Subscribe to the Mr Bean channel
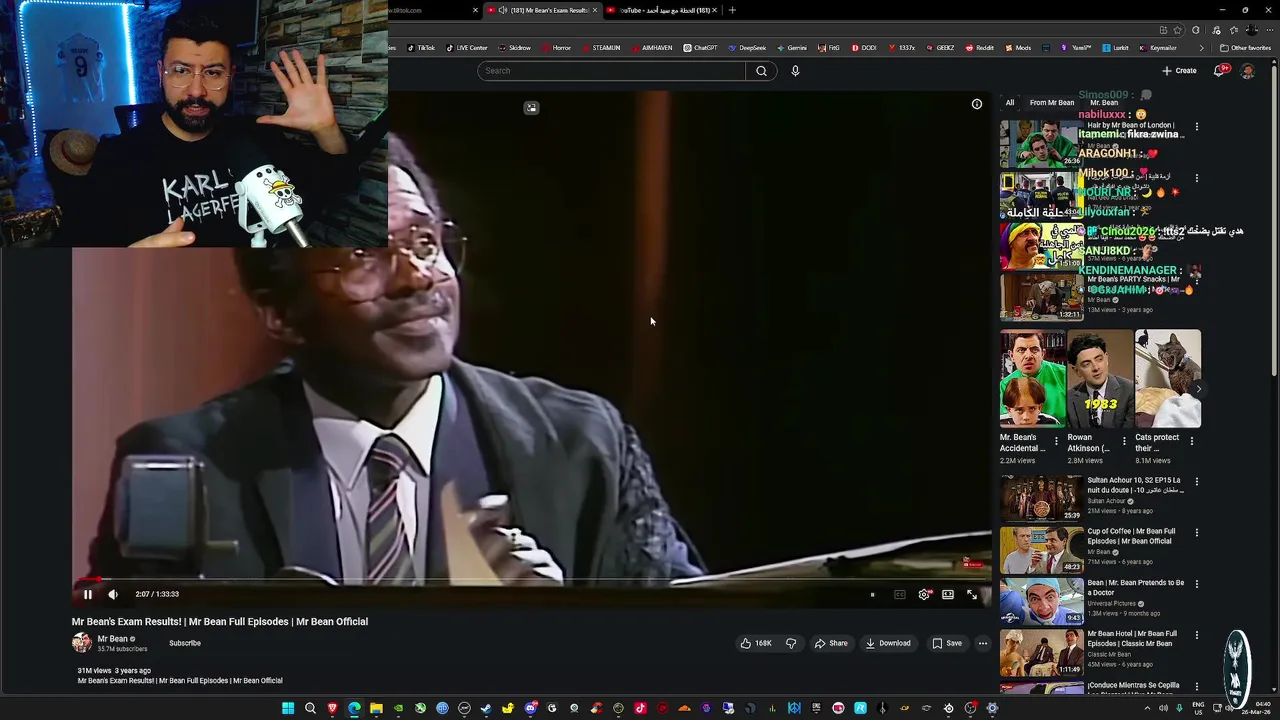The height and width of the screenshot is (720, 1280). coord(185,643)
